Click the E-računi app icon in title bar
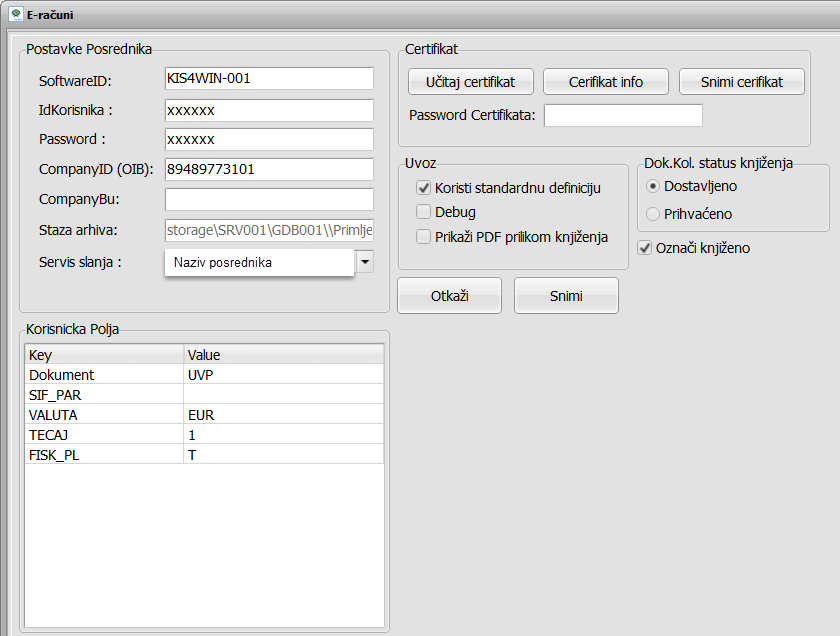This screenshot has width=840, height=636. (16, 14)
